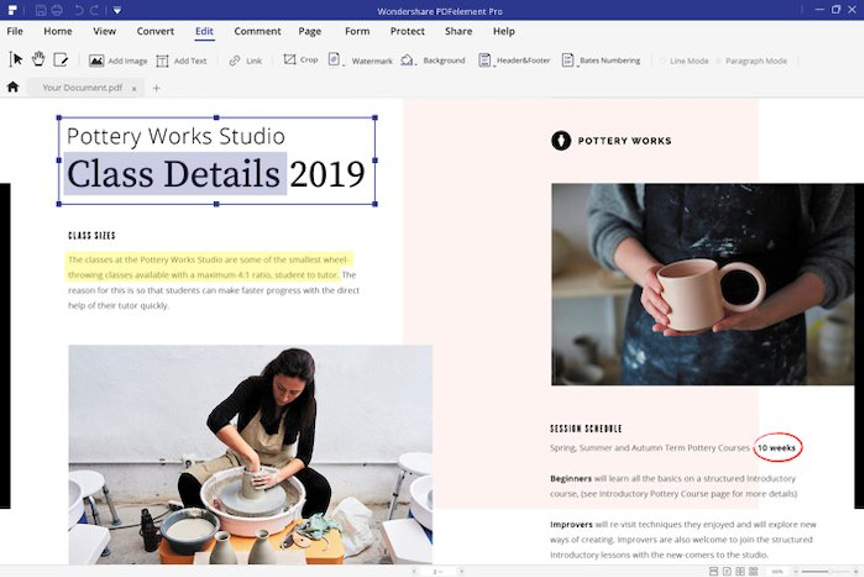864x577 pixels.
Task: Activate the Hand pan tool
Action: pyautogui.click(x=38, y=60)
